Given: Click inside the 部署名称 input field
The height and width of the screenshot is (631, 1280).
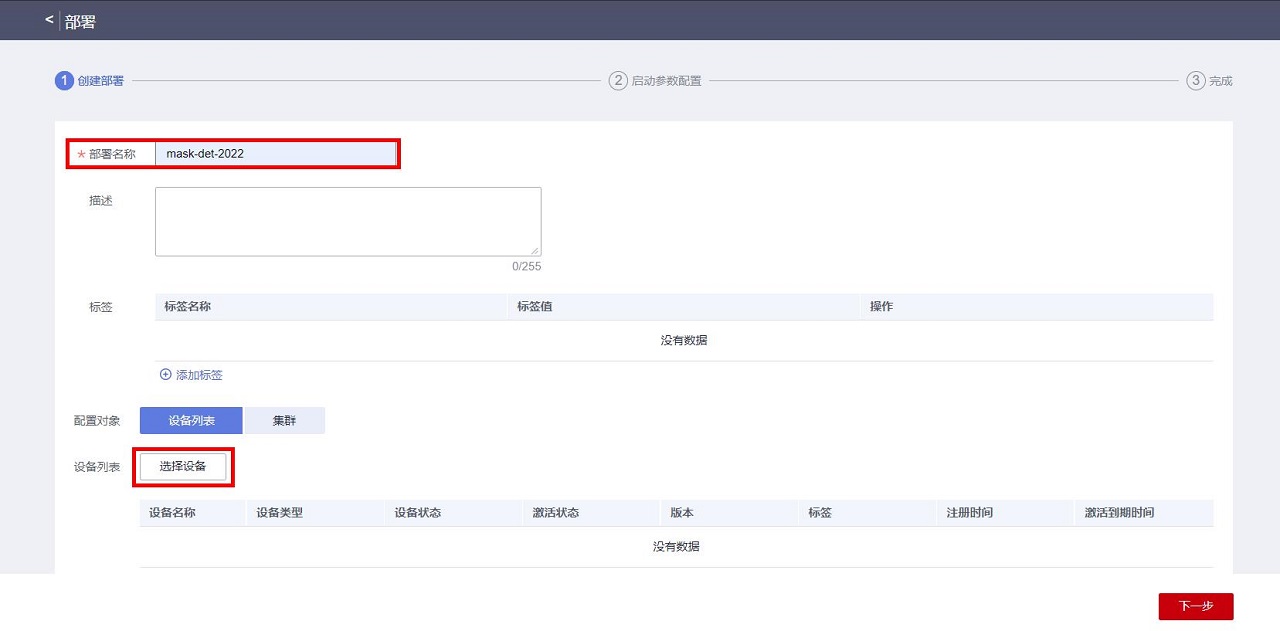Looking at the screenshot, I should (275, 154).
